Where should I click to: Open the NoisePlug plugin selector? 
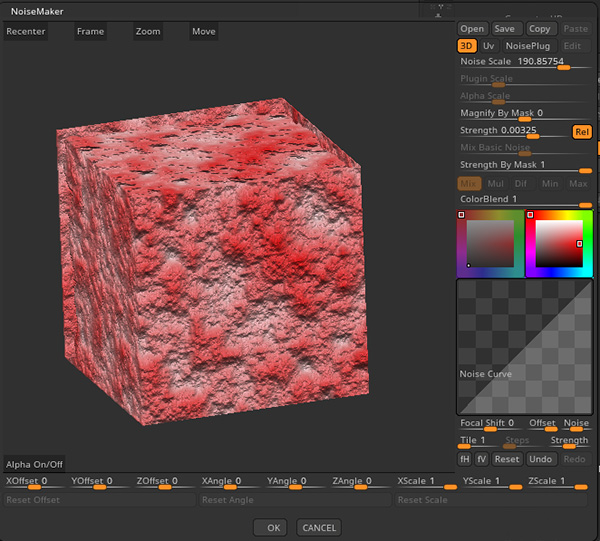point(526,46)
